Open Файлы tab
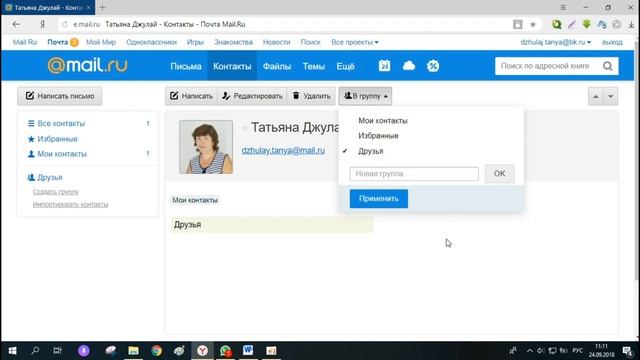 (x=277, y=66)
